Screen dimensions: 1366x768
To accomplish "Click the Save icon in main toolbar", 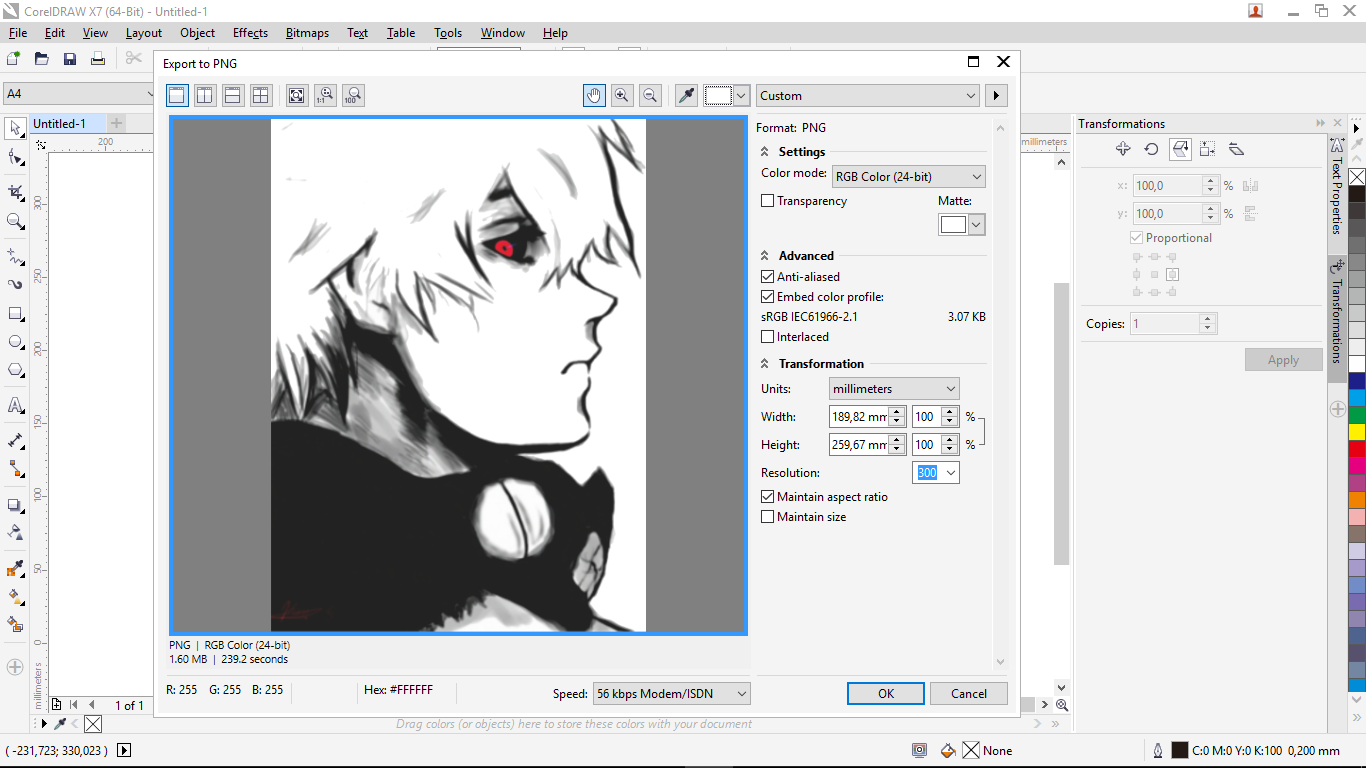I will point(70,59).
